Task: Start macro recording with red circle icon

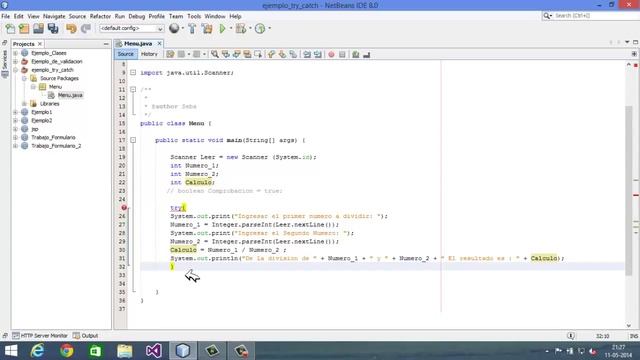Action: coord(331,54)
